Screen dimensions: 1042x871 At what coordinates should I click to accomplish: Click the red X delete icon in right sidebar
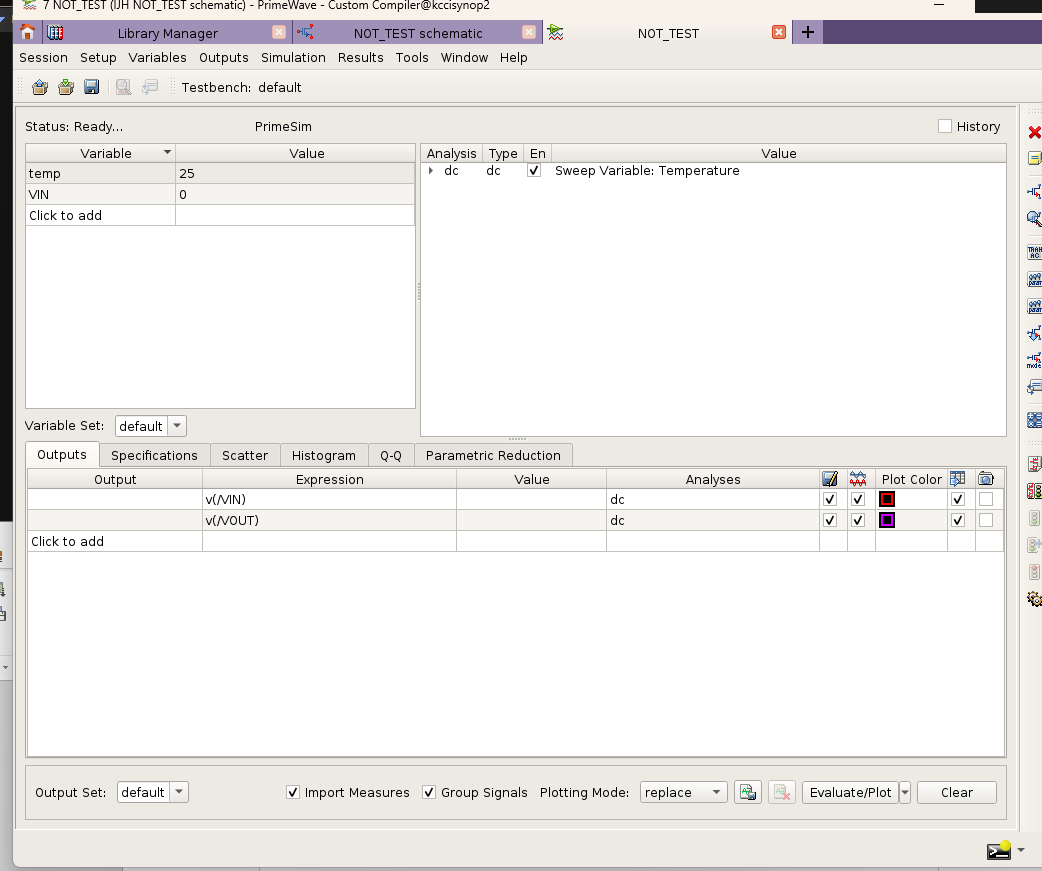(x=1035, y=132)
